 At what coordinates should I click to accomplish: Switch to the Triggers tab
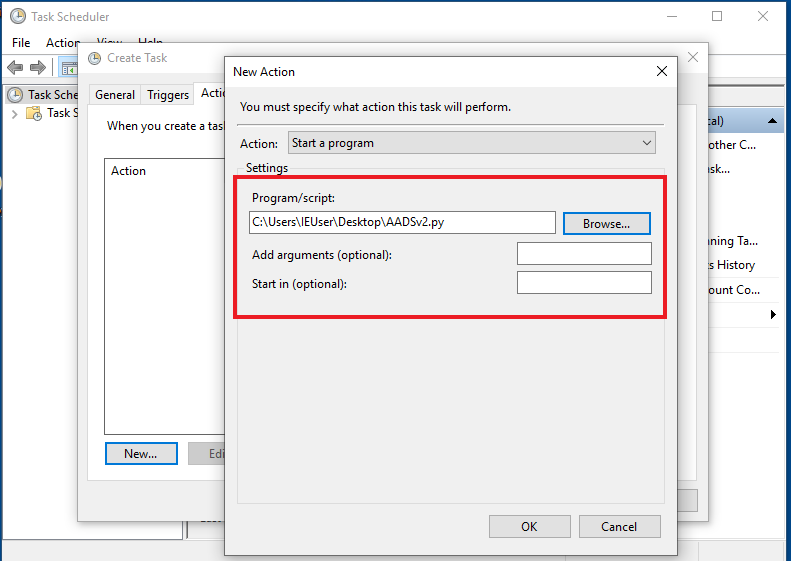click(167, 95)
